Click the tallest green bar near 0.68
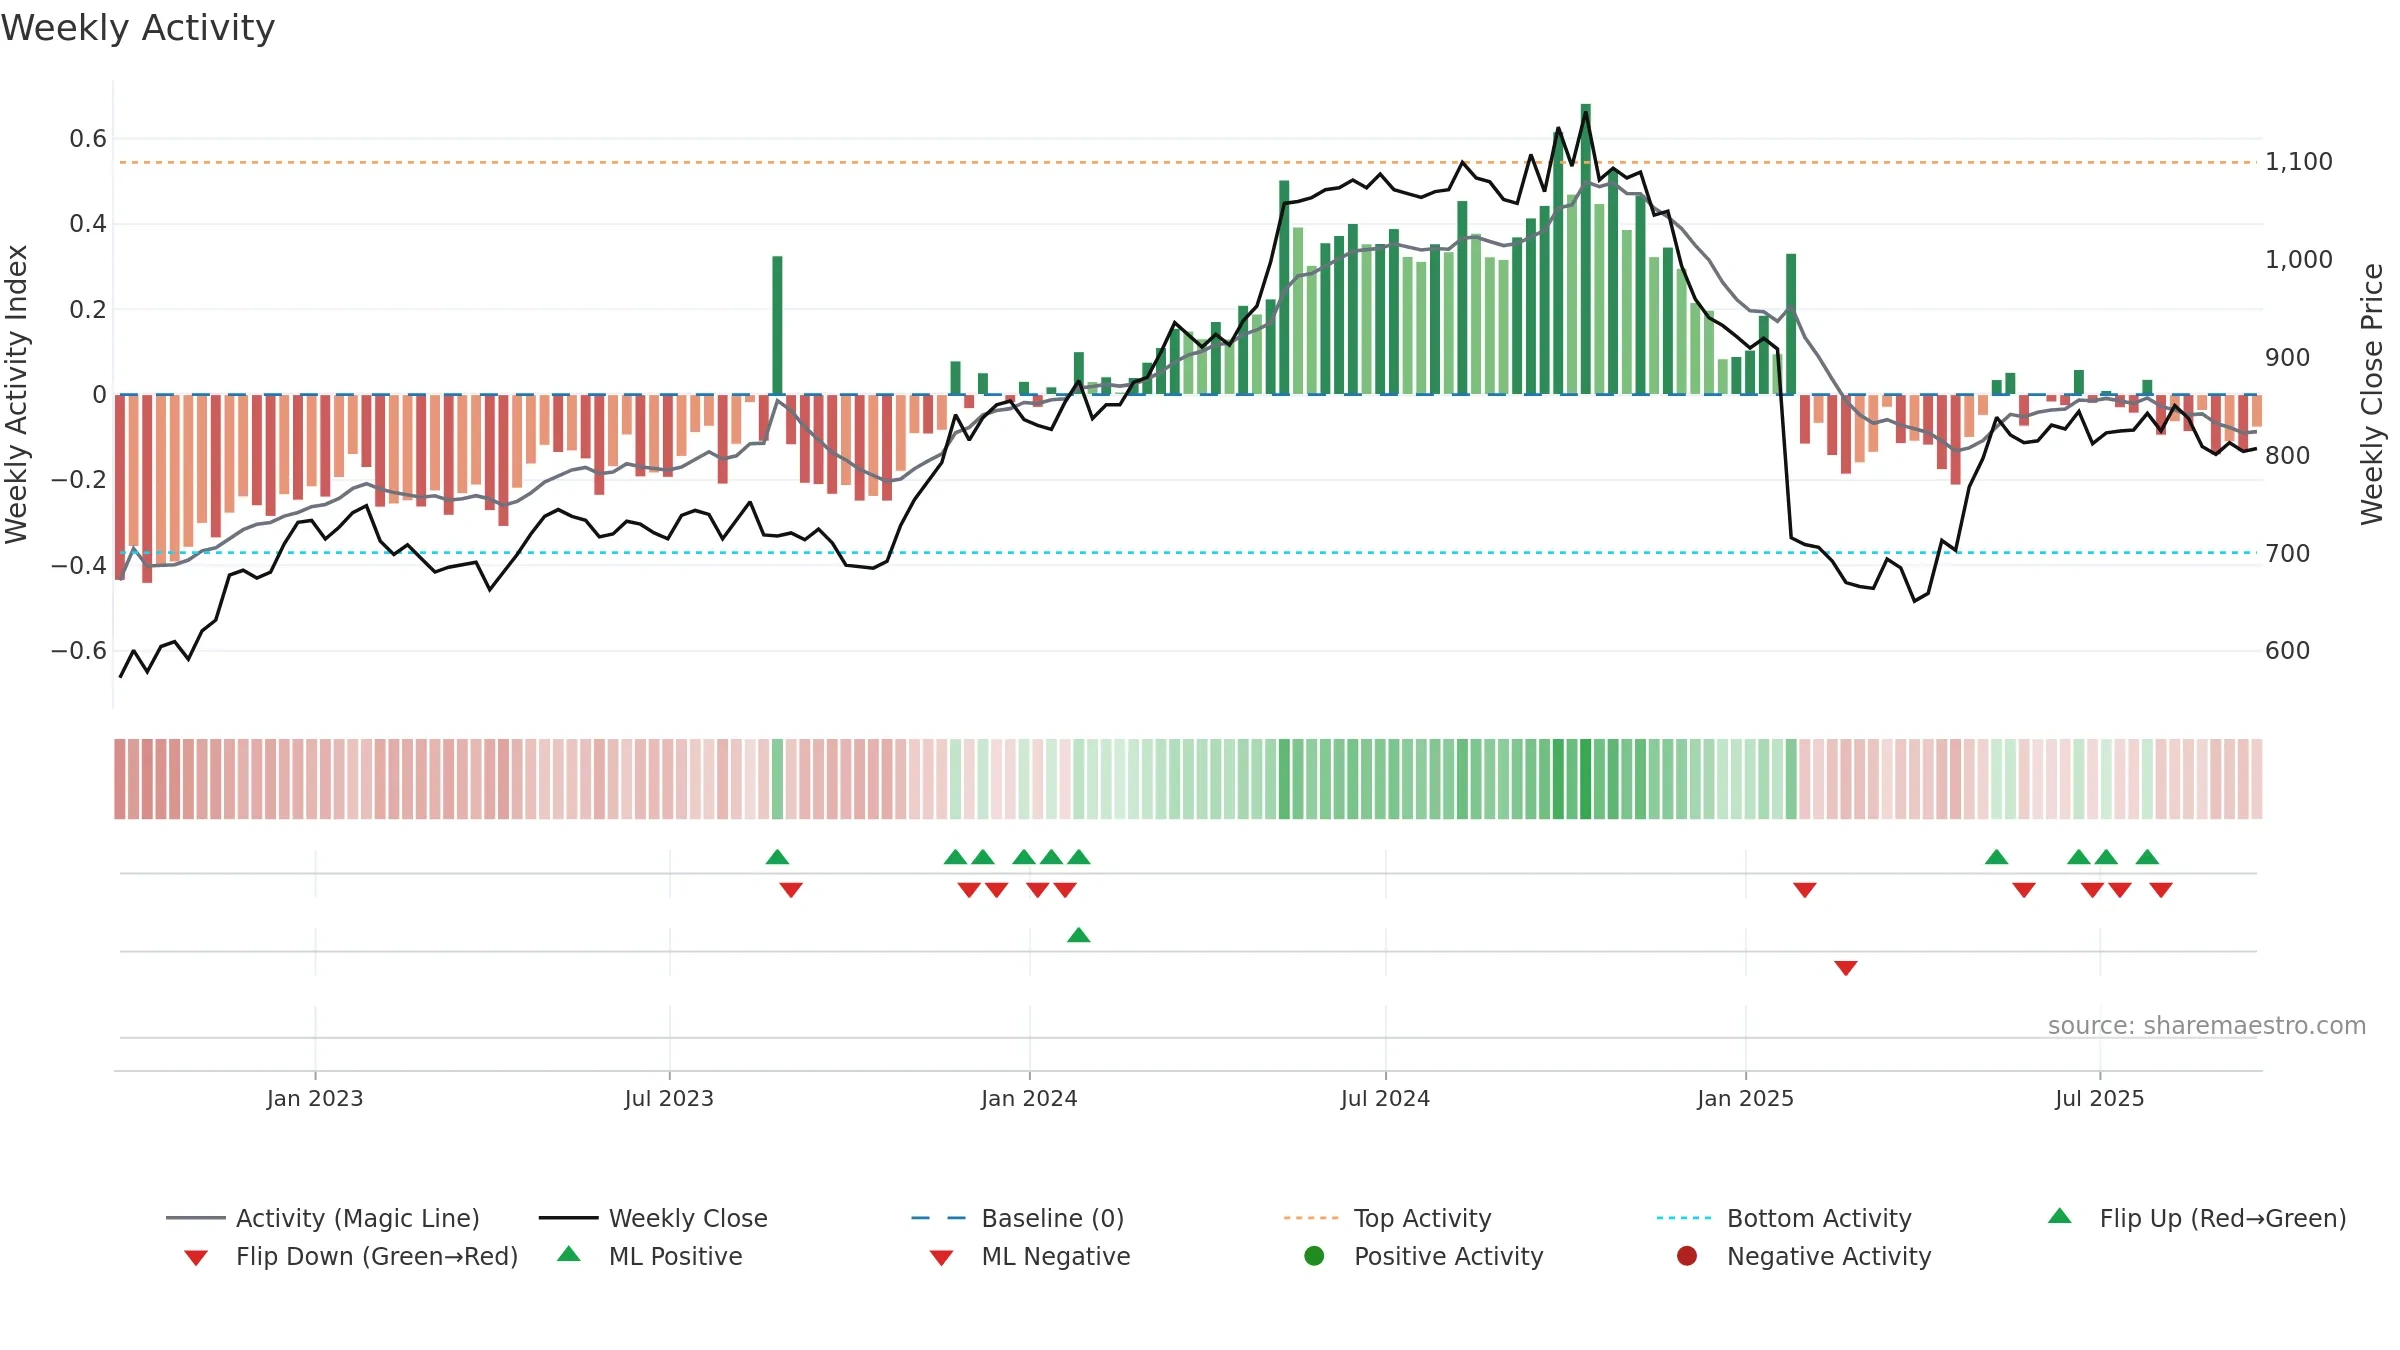Screen dimensions: 2400x1350 tap(1585, 249)
